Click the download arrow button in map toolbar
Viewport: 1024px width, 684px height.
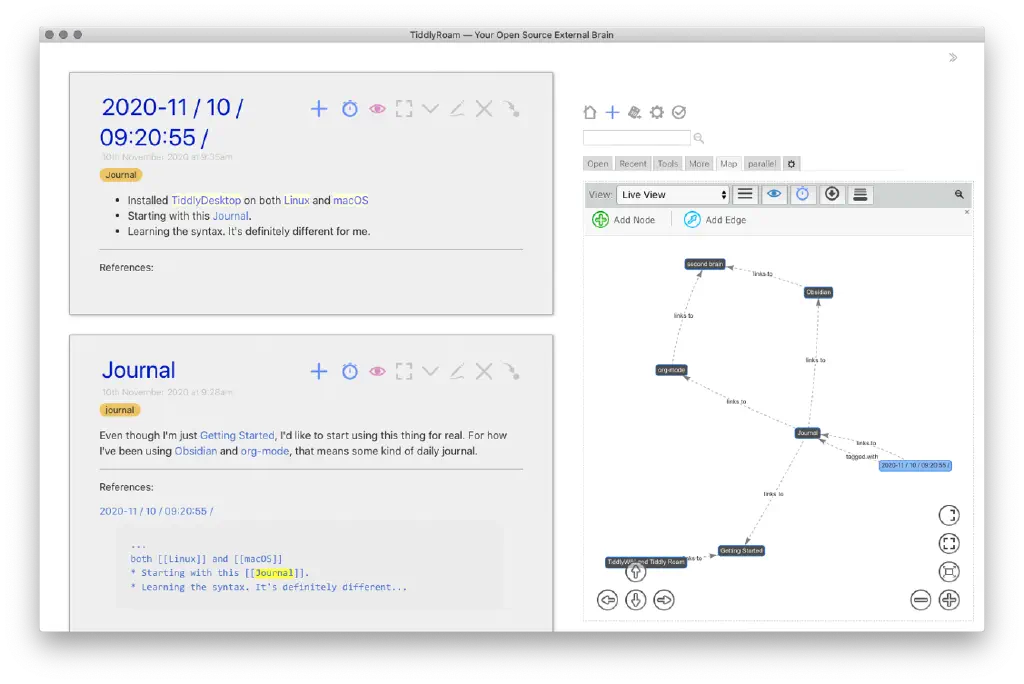click(831, 194)
